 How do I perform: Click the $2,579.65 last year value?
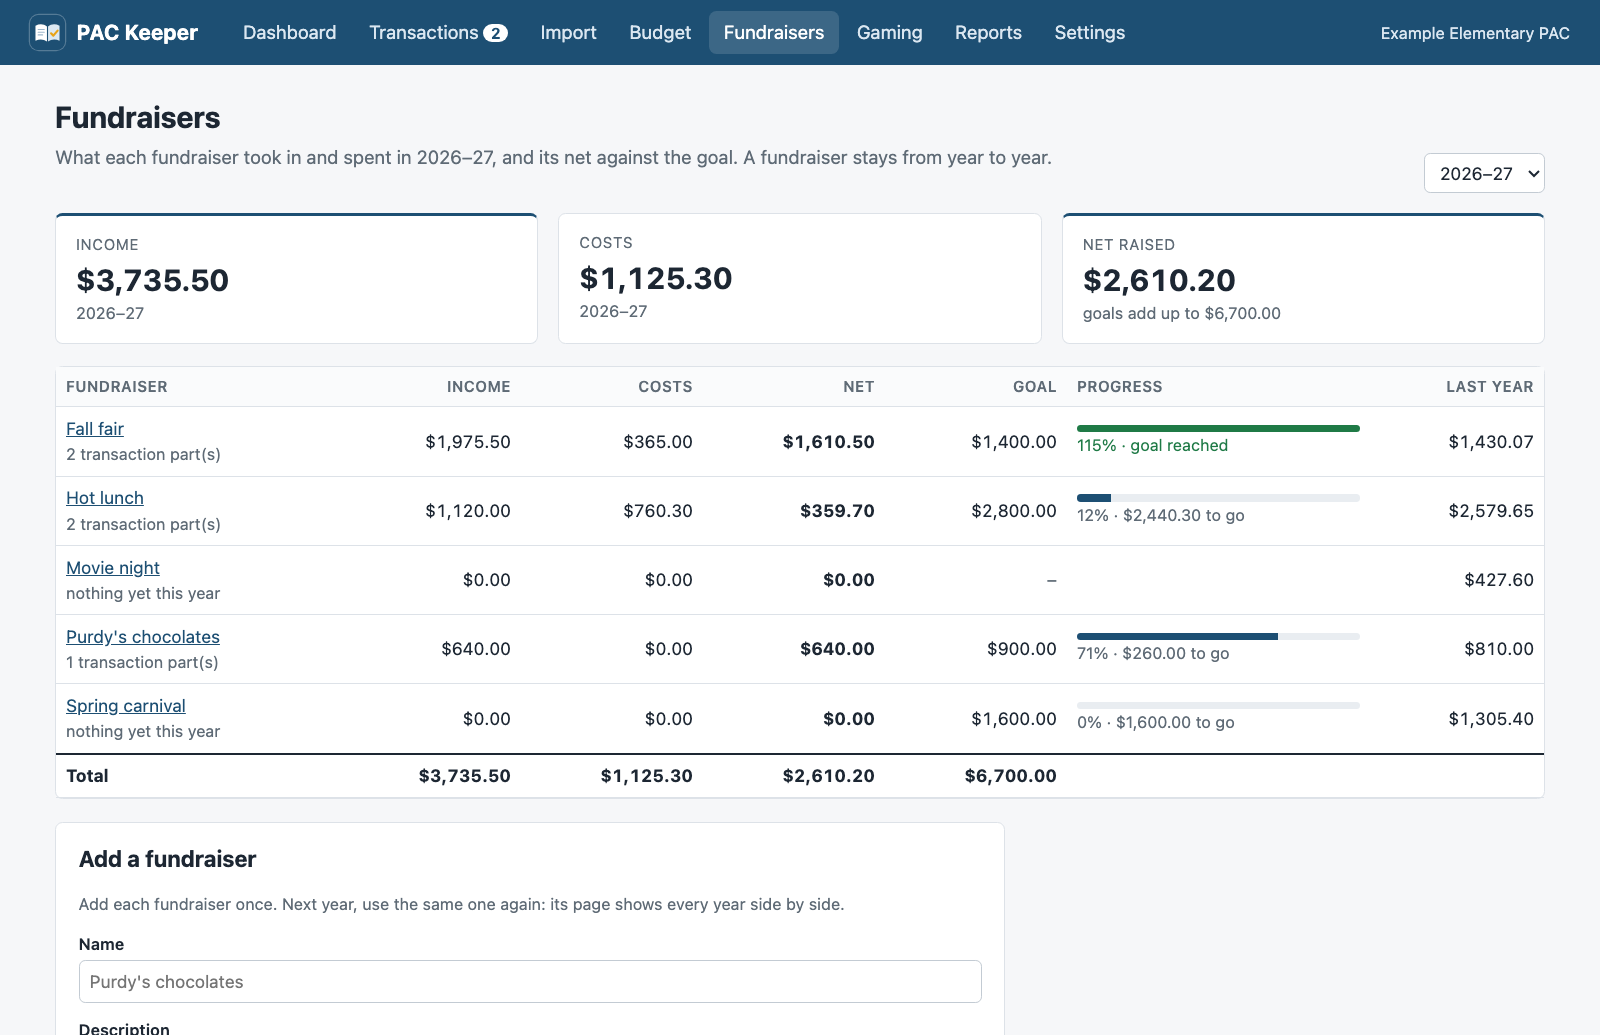1491,511
